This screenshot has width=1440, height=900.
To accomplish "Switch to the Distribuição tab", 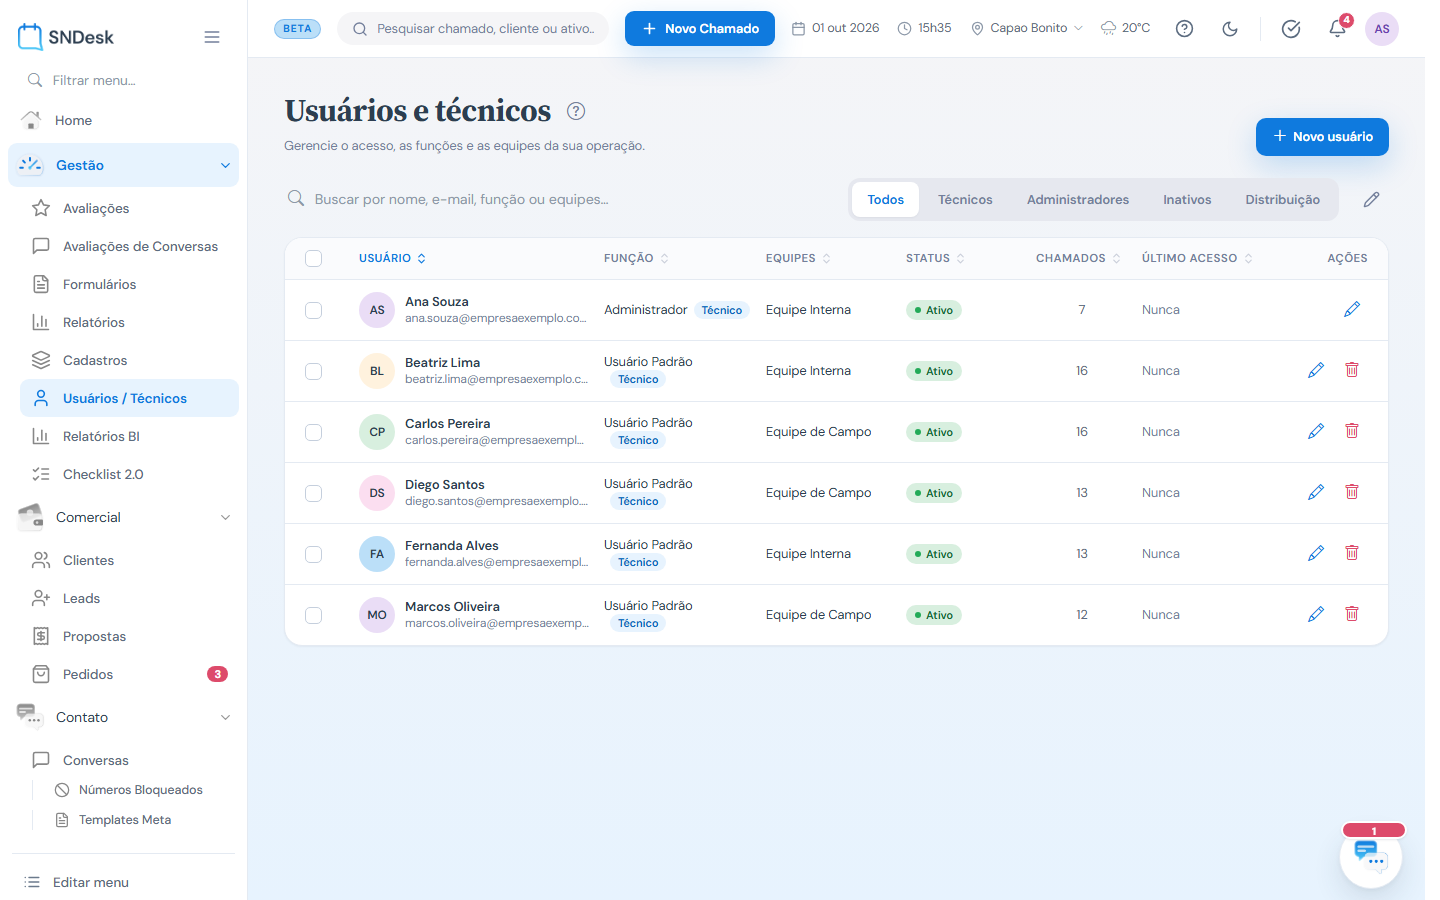I will 1282,200.
